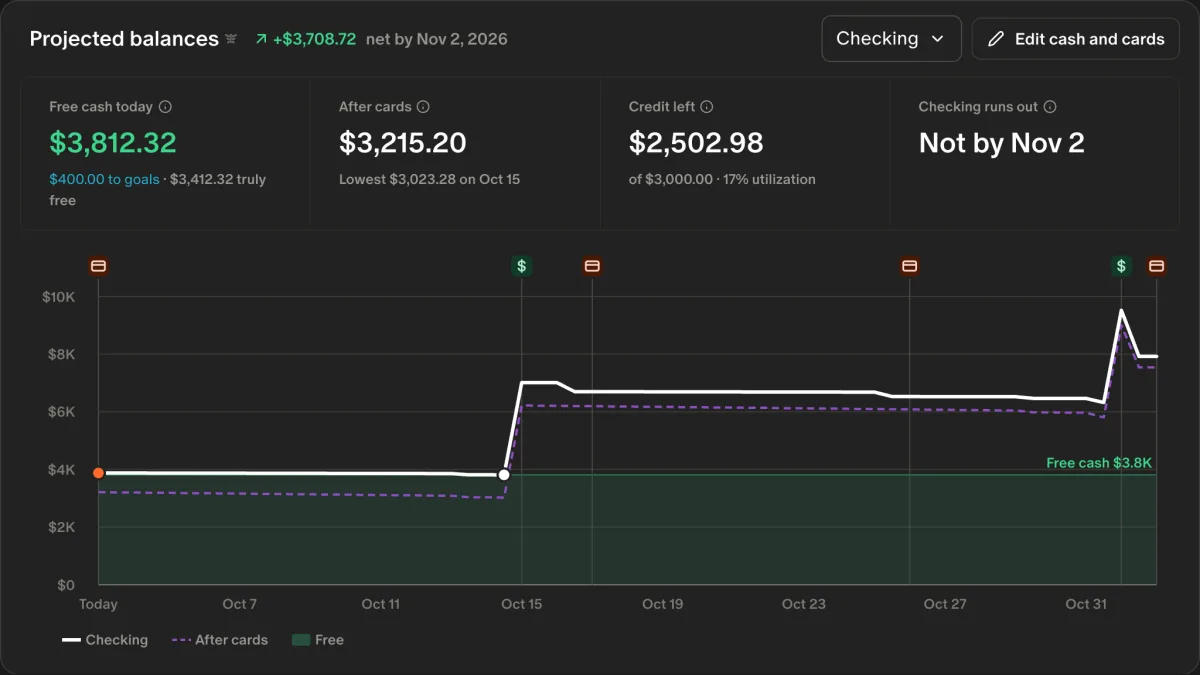Click the $2,502.98 credit left value
The height and width of the screenshot is (675, 1200).
[x=696, y=143]
